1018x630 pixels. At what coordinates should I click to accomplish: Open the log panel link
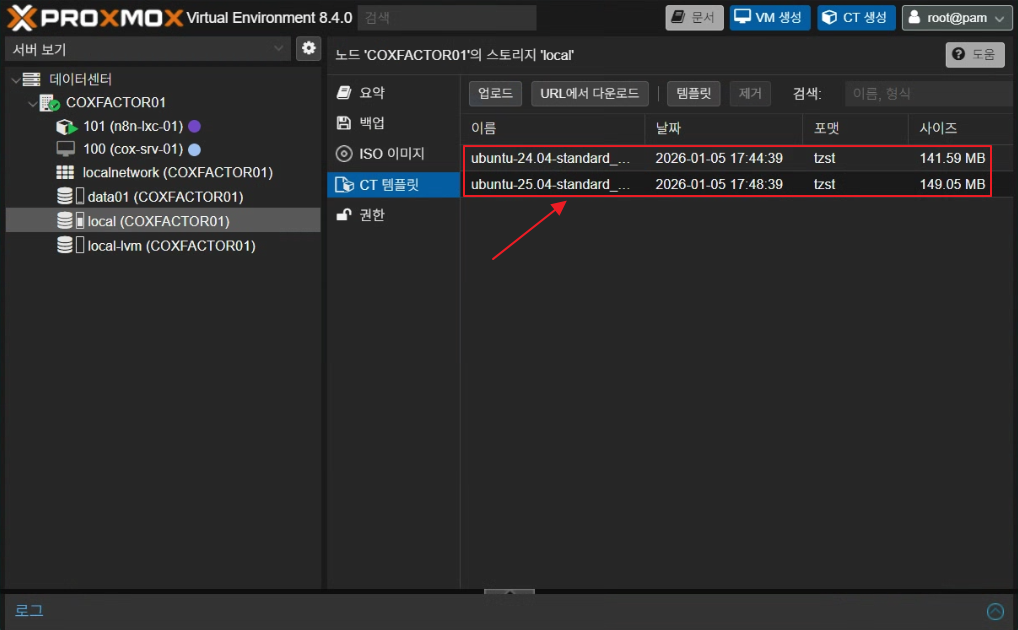point(29,611)
